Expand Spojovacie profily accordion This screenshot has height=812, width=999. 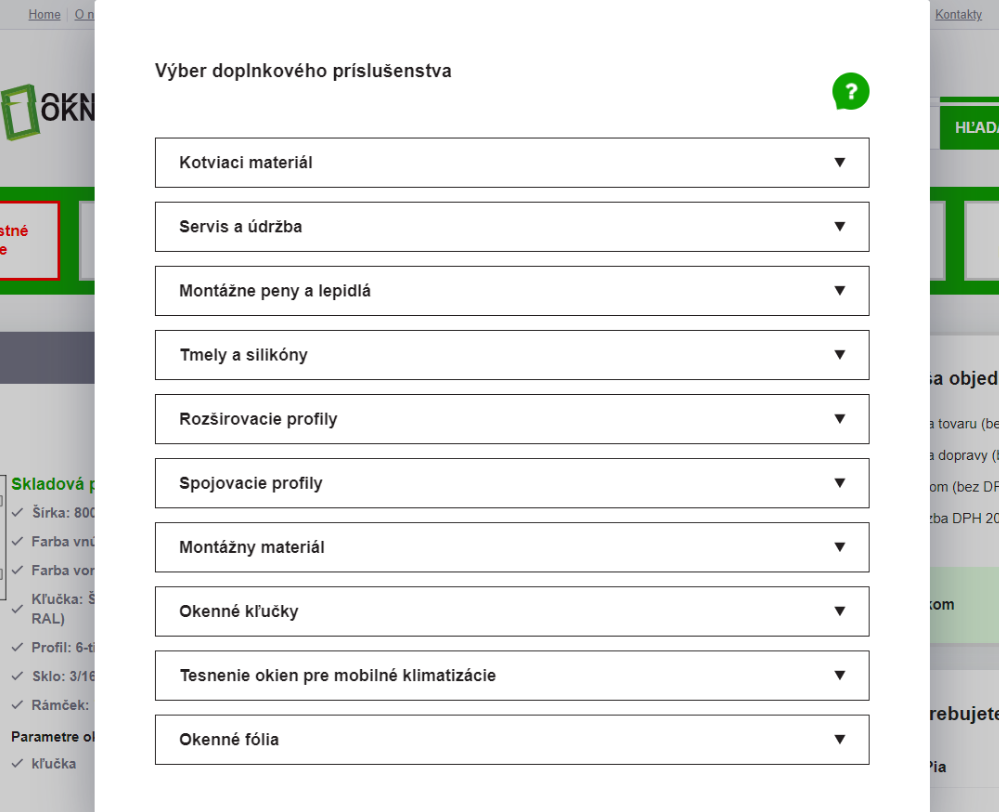point(511,483)
